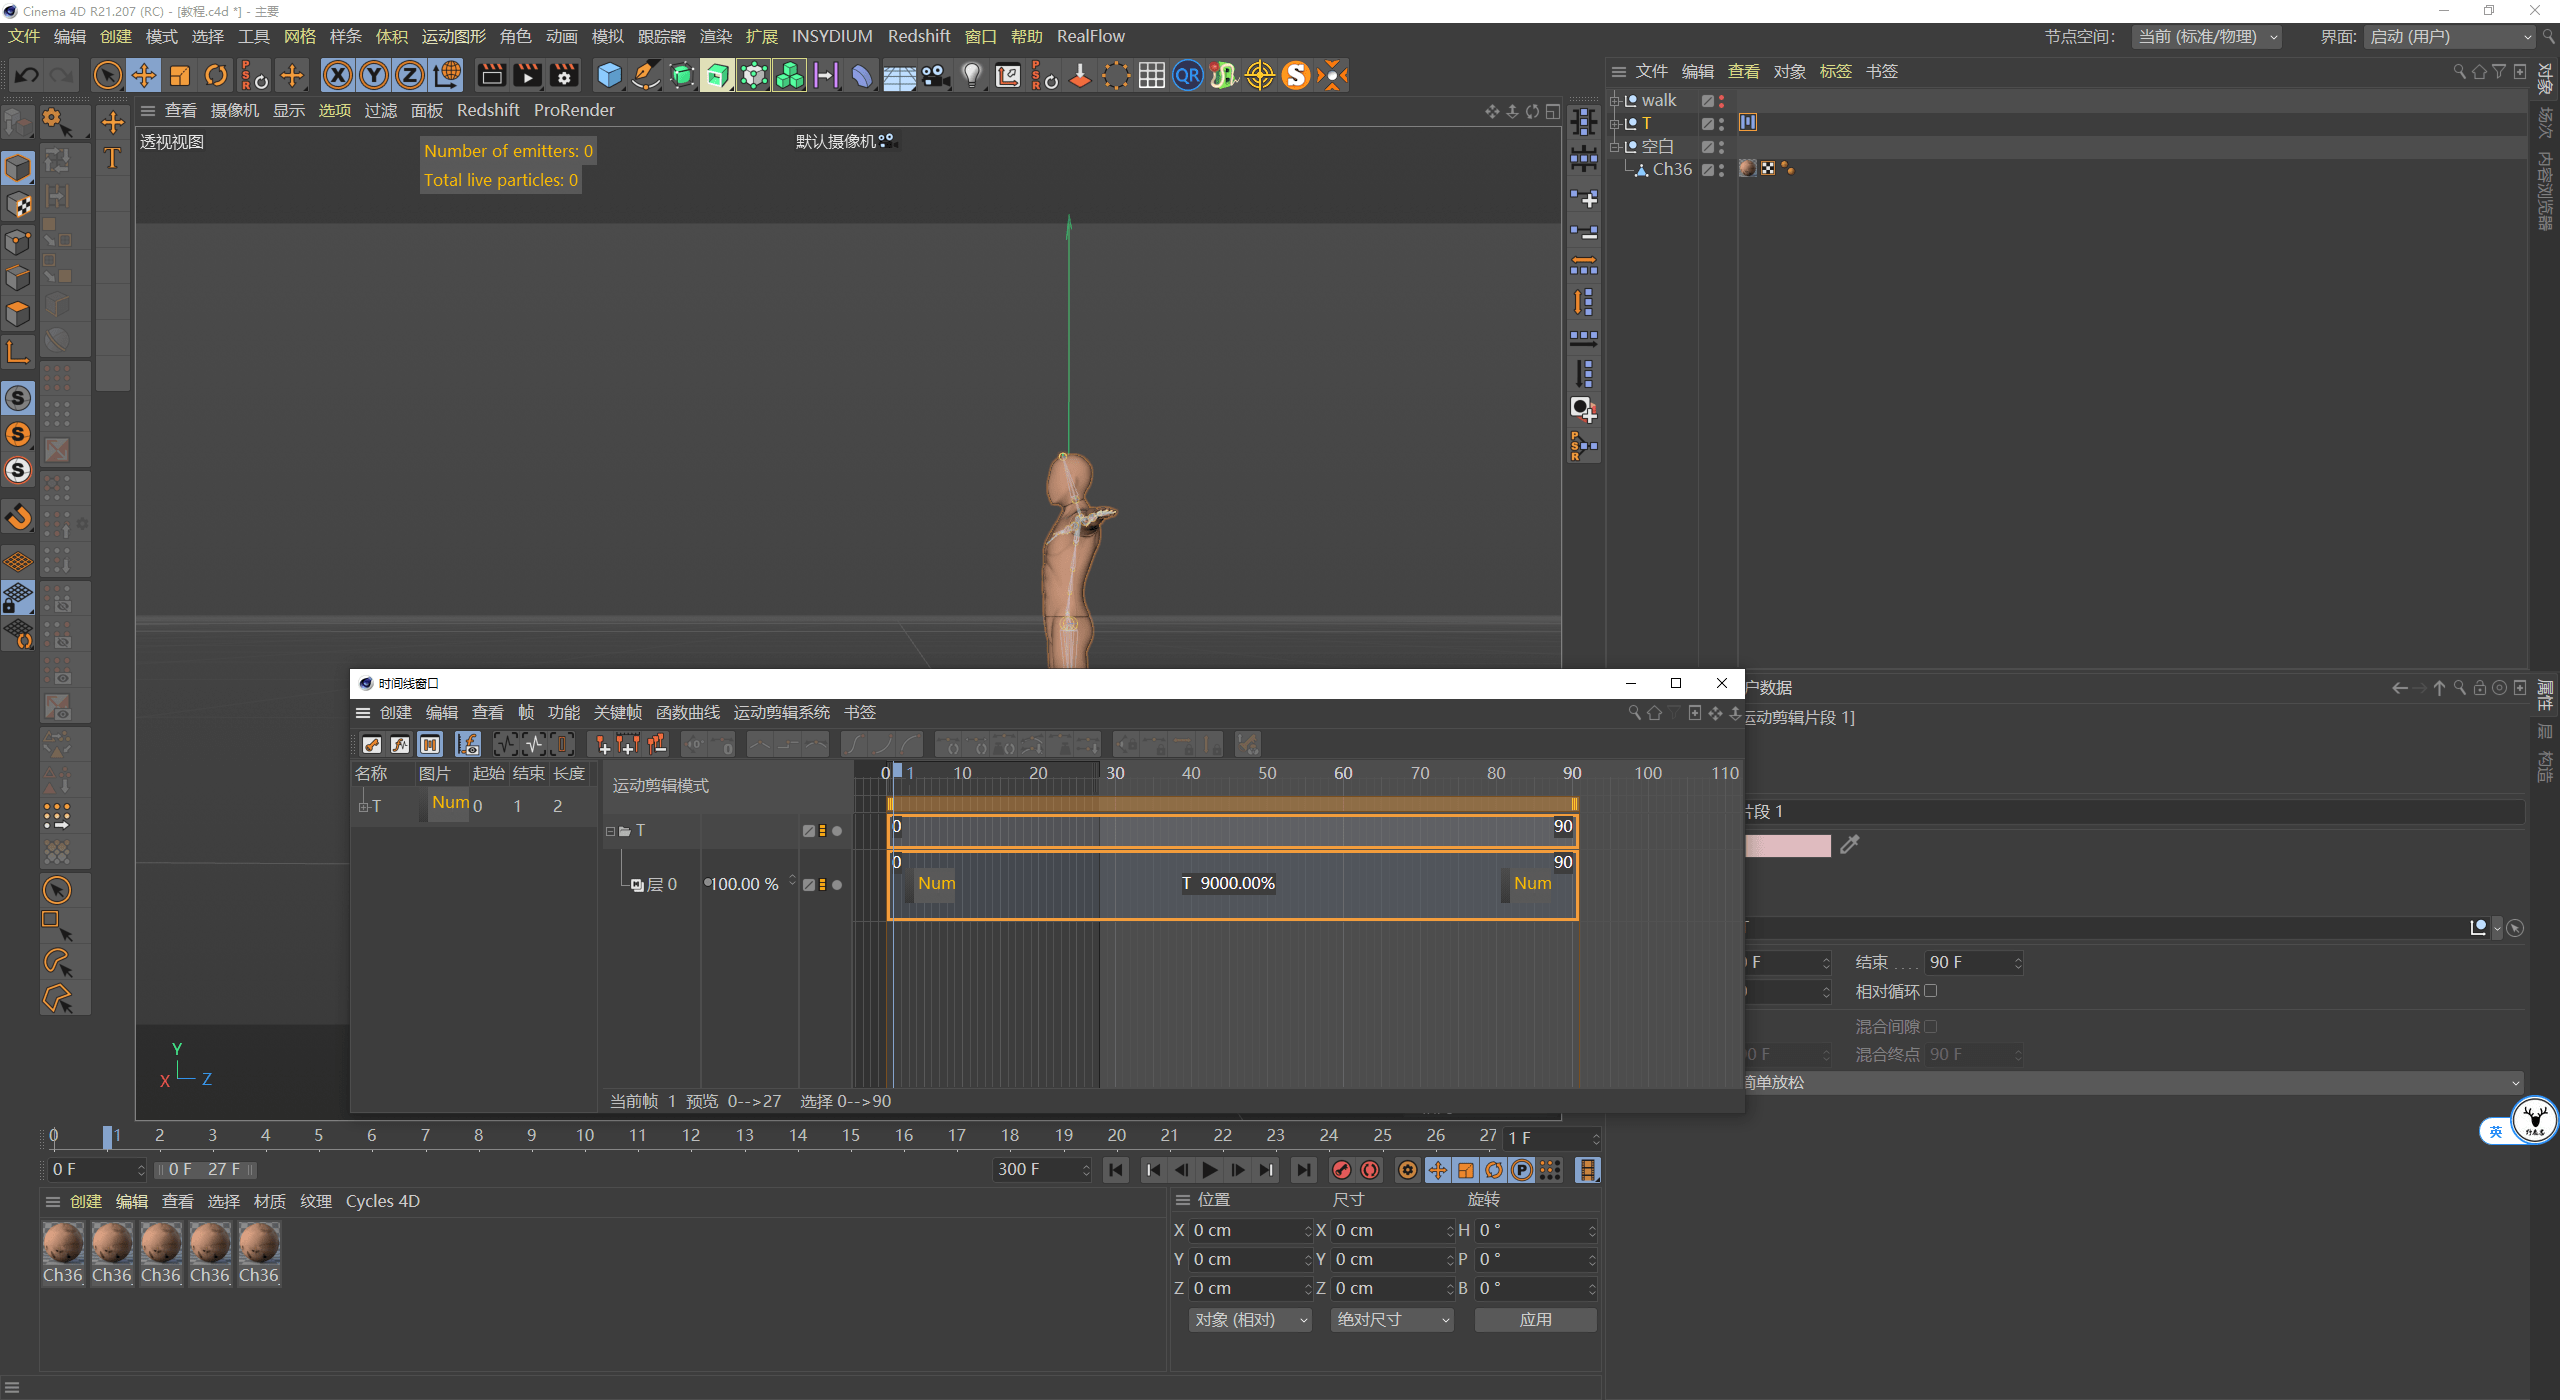Screen dimensions: 2560x1400
Task: Click the T 9000.00% motion clip
Action: click(x=1228, y=883)
